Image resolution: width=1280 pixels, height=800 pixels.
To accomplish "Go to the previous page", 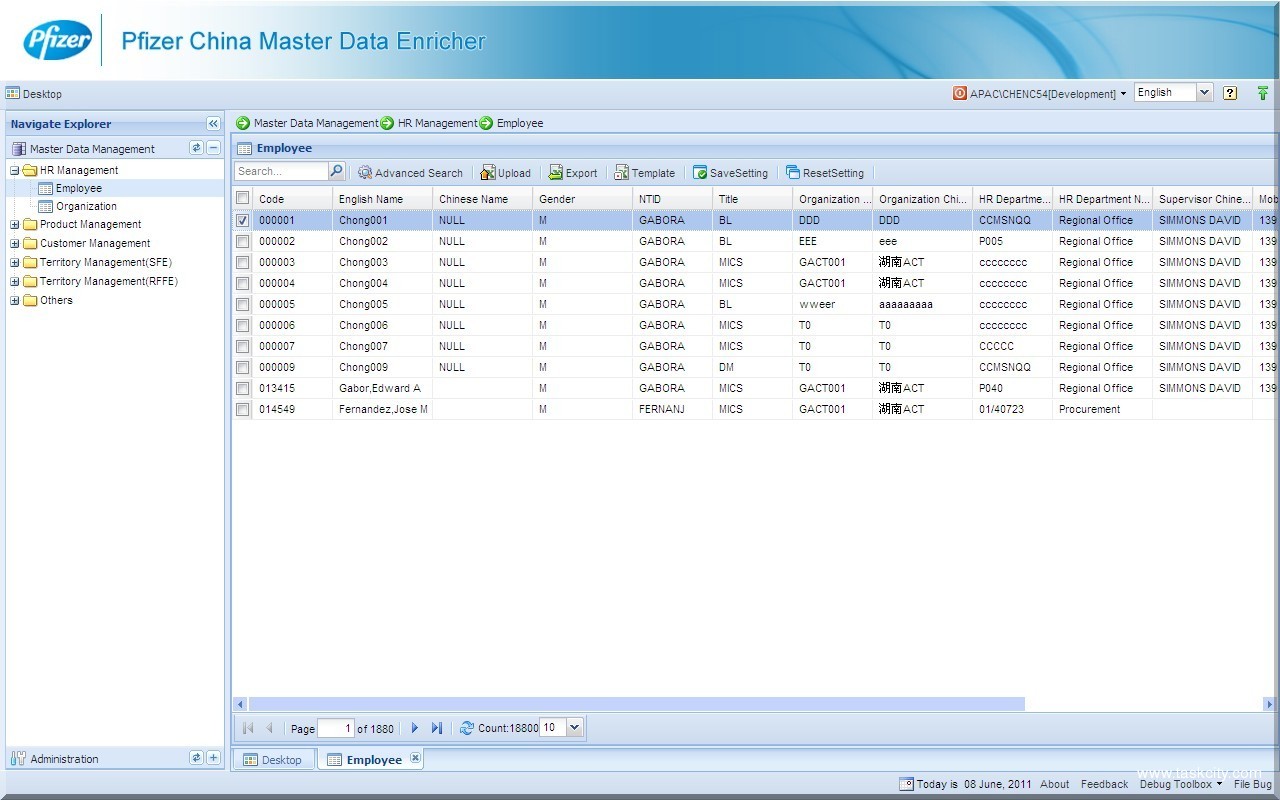I will coord(269,728).
